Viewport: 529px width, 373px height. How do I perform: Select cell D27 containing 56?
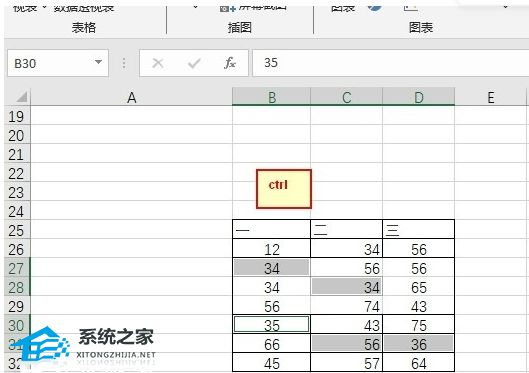tap(419, 268)
